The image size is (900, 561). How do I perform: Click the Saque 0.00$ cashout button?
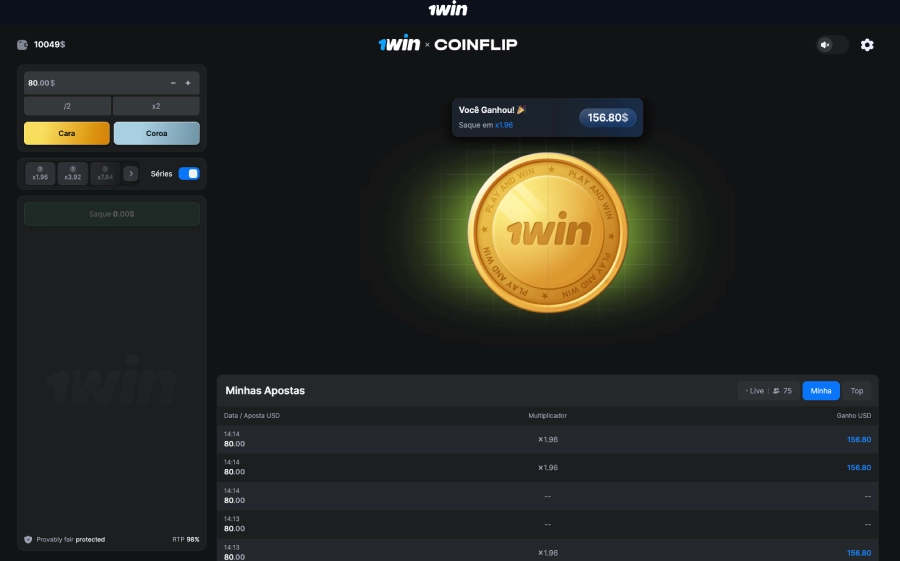[x=112, y=214]
